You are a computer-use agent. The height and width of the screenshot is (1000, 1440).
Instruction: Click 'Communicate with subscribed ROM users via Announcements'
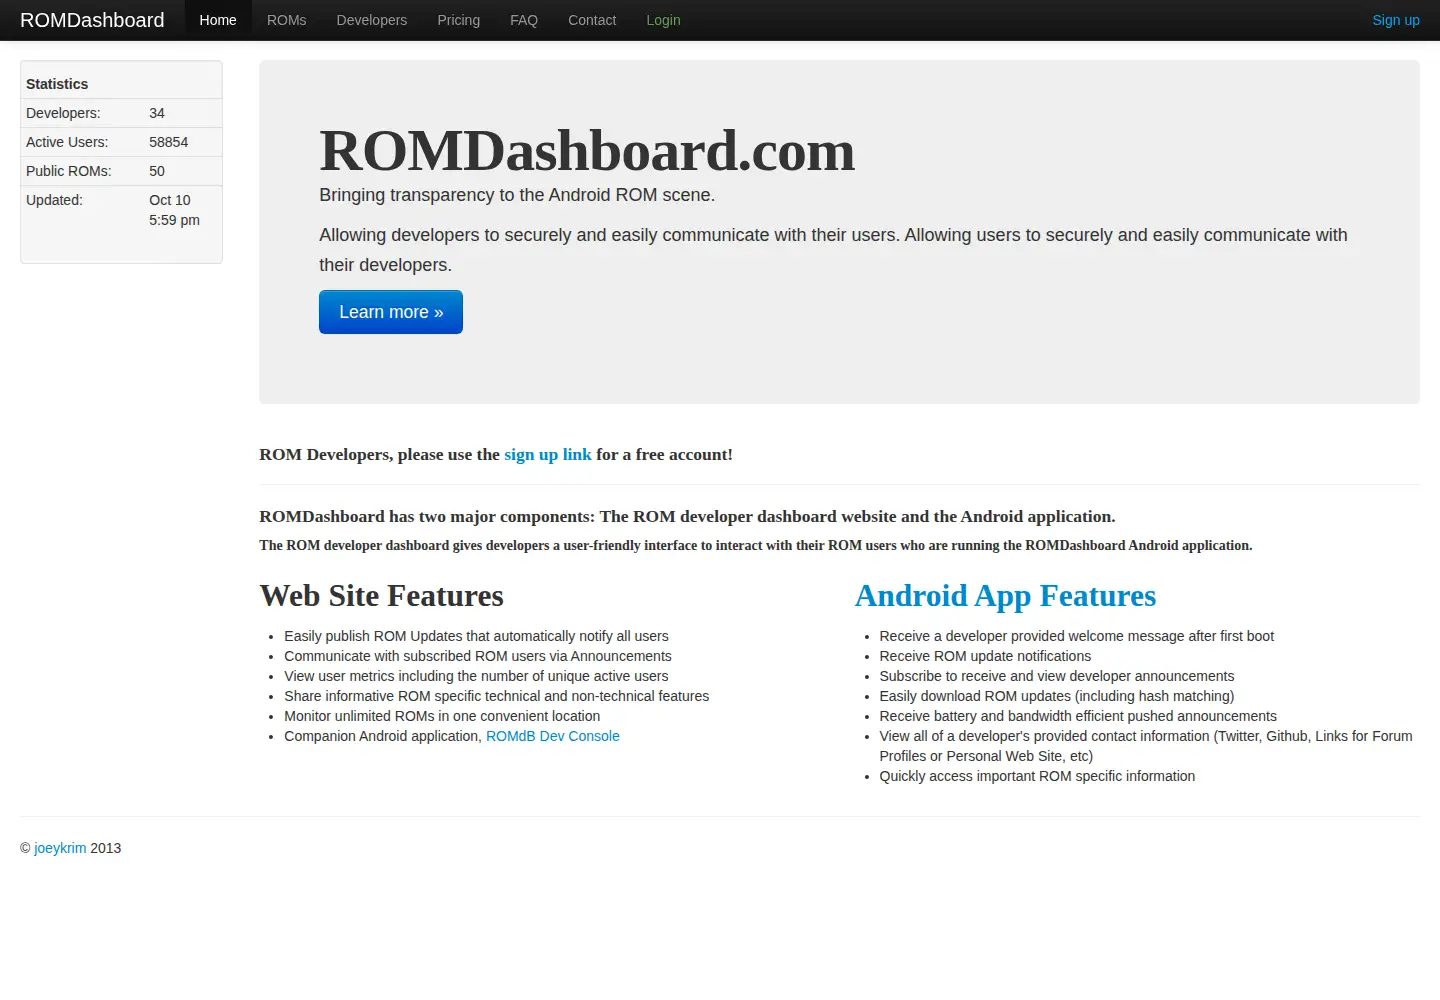pos(478,656)
